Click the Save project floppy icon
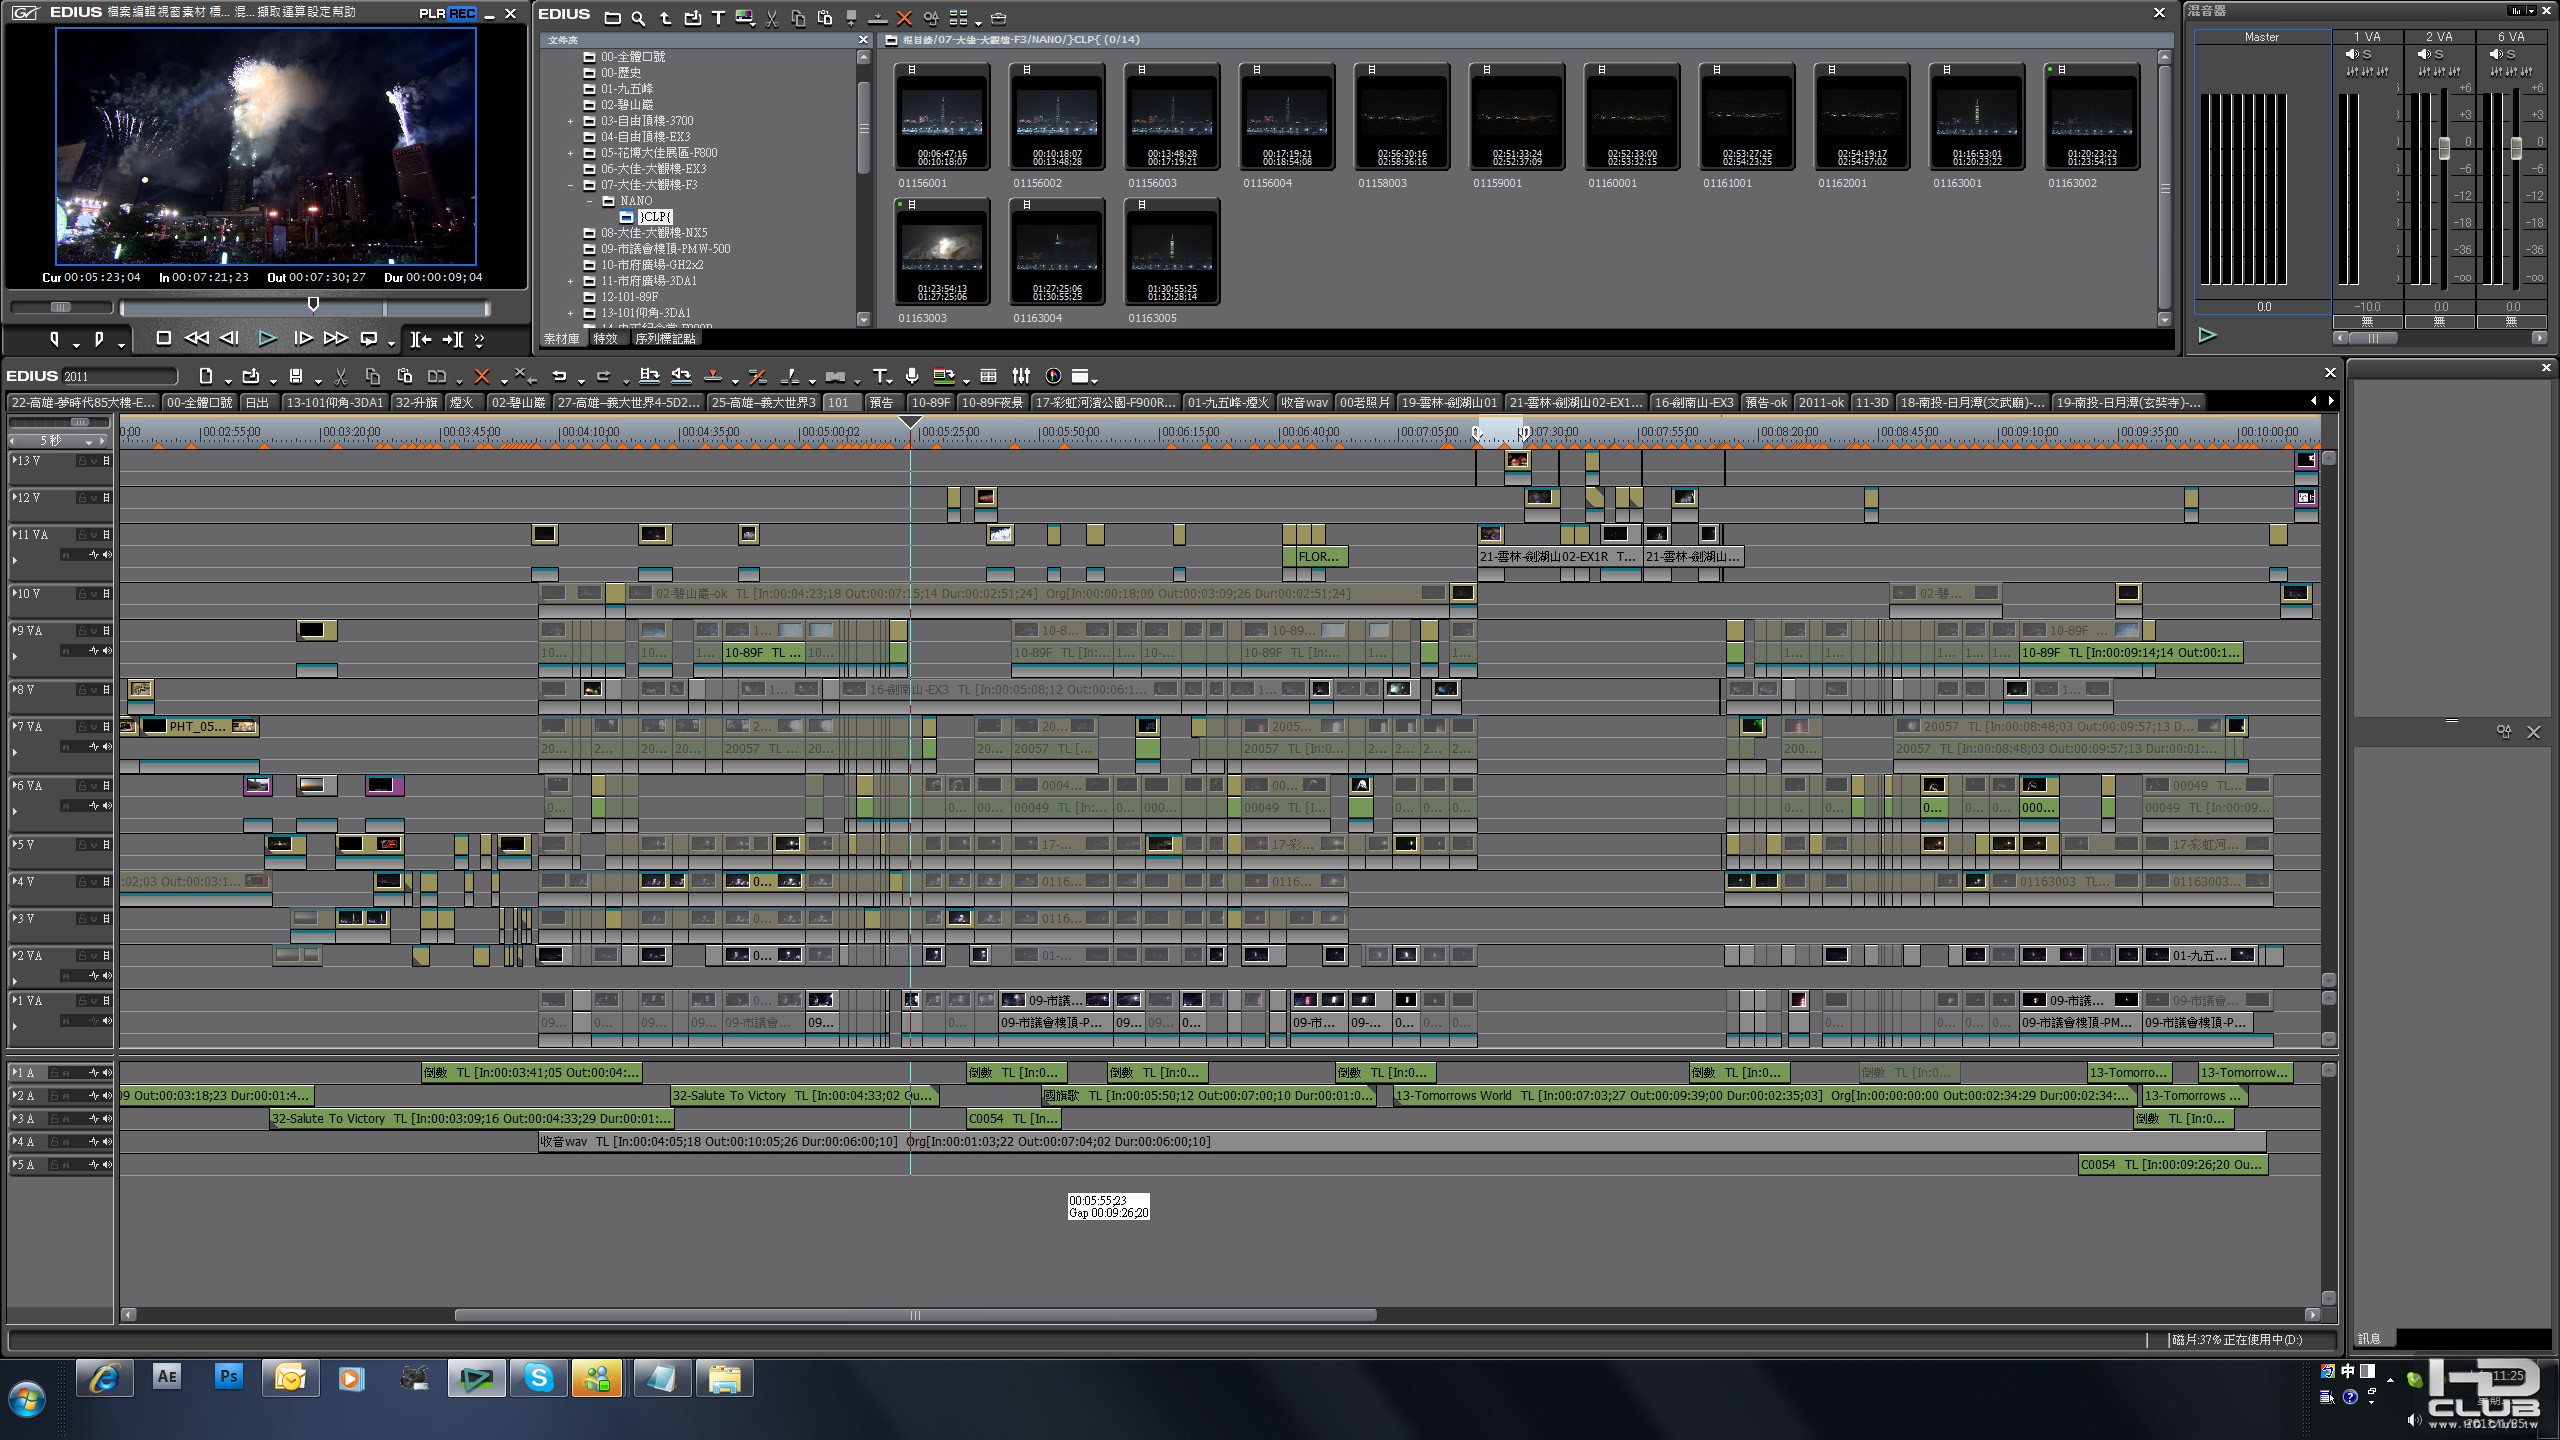The height and width of the screenshot is (1440, 2560). 296,377
